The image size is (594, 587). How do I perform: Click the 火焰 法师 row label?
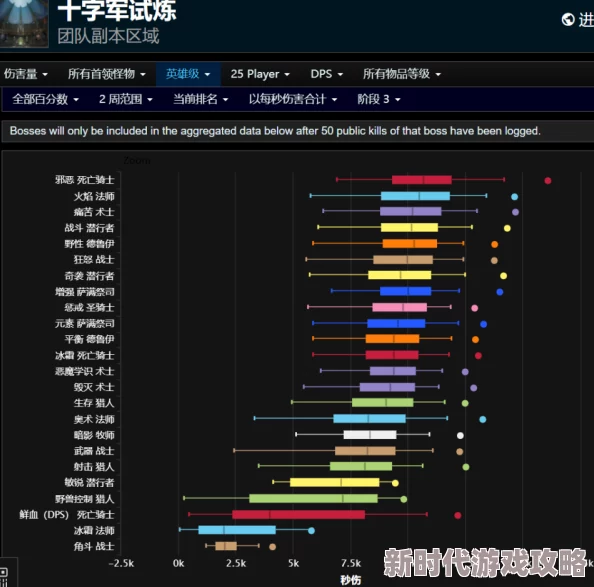coord(94,196)
